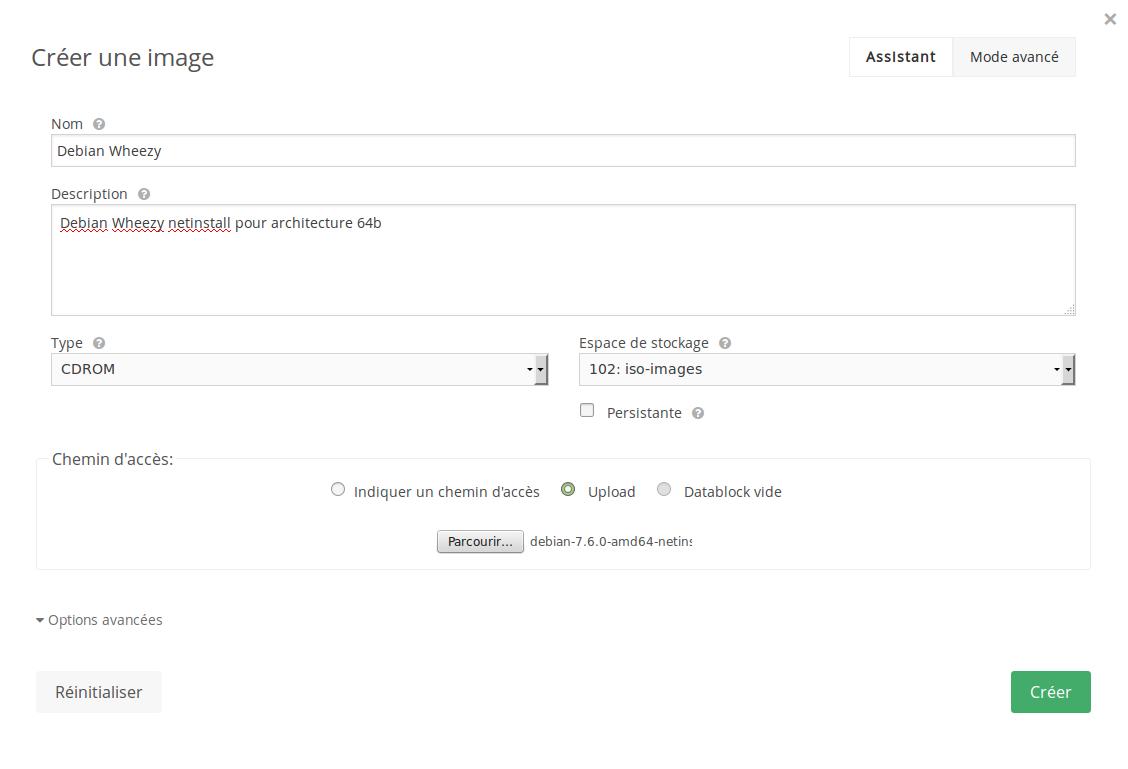Click the help icon beside Description
Viewport: 1128px width, 769px height.
(144, 194)
